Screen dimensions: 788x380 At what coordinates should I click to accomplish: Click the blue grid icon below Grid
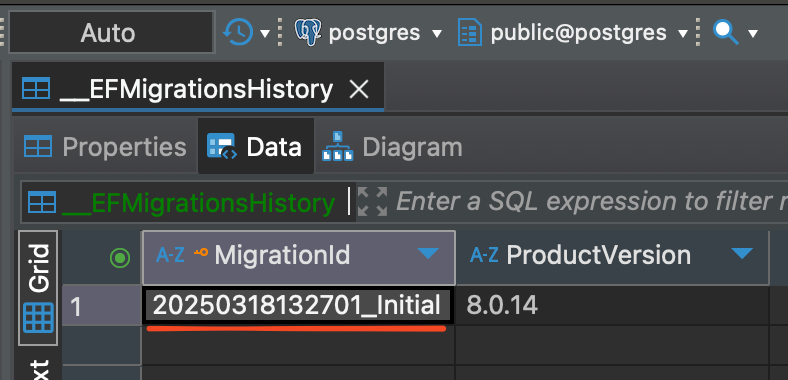[x=38, y=318]
